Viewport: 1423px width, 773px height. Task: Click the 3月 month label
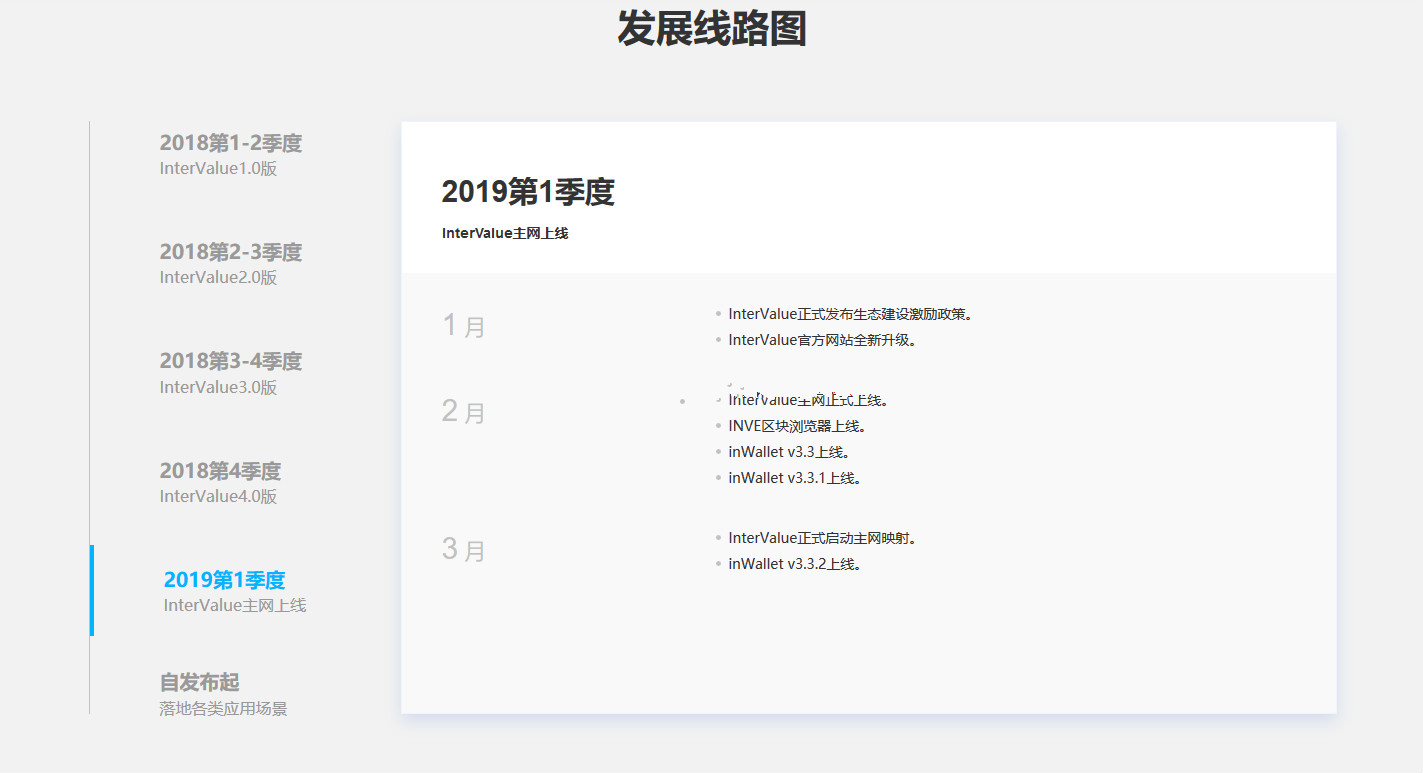tap(464, 549)
